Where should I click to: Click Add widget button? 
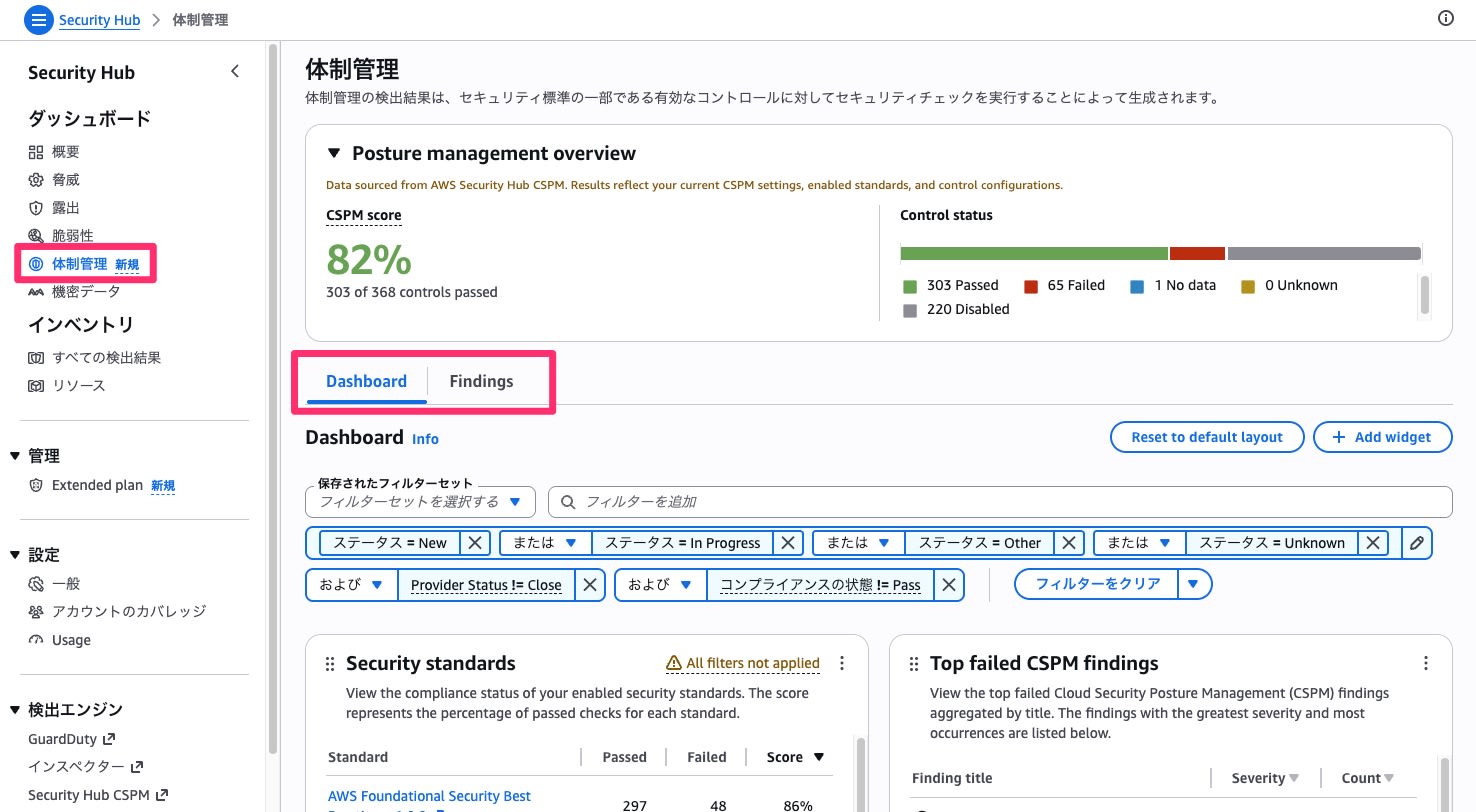coord(1382,437)
